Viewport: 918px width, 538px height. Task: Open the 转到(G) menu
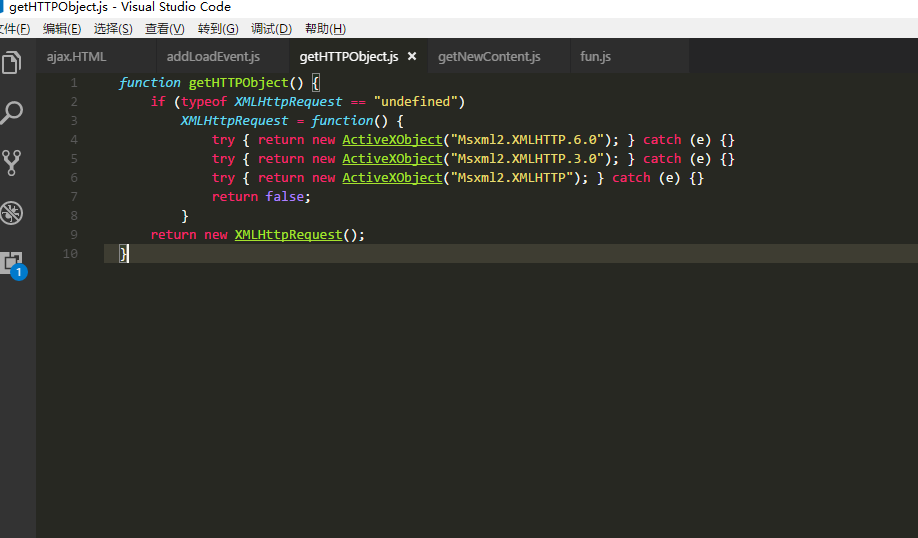[218, 29]
